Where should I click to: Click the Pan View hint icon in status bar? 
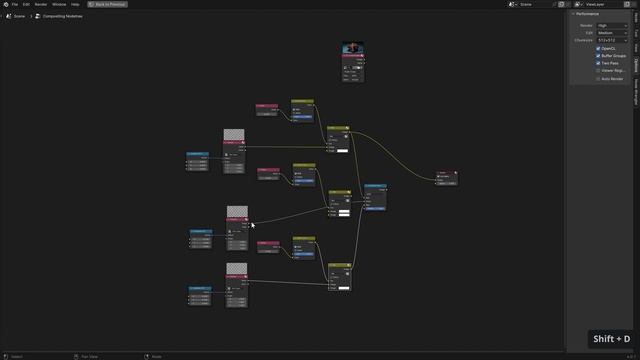(x=76, y=357)
